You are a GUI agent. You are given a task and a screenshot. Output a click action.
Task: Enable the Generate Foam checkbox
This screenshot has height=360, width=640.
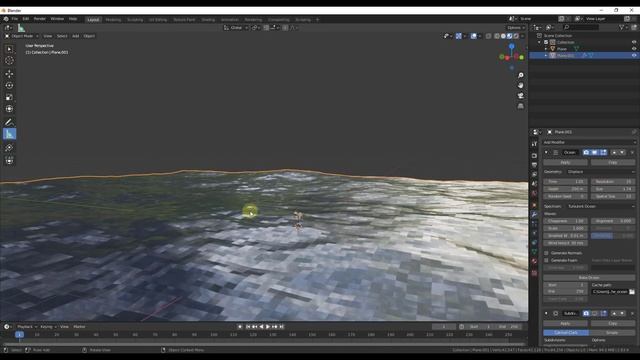coord(546,260)
